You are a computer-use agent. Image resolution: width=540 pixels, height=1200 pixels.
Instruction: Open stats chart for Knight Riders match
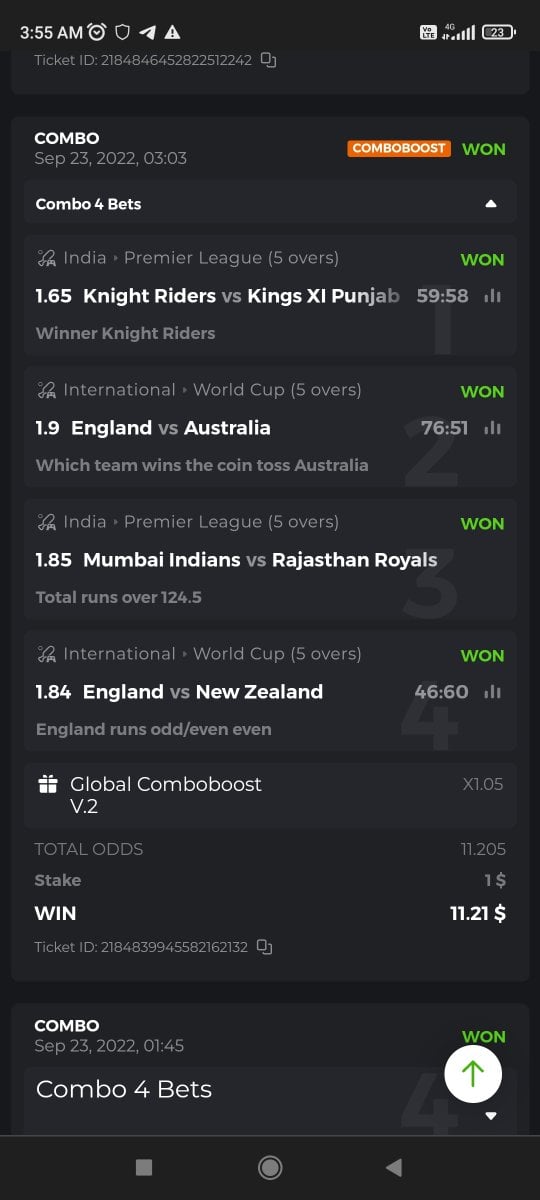coord(492,296)
